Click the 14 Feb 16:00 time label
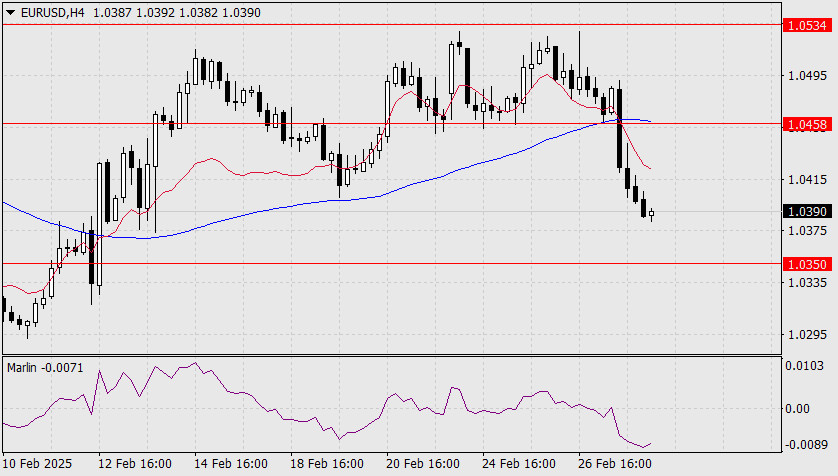 (x=231, y=463)
